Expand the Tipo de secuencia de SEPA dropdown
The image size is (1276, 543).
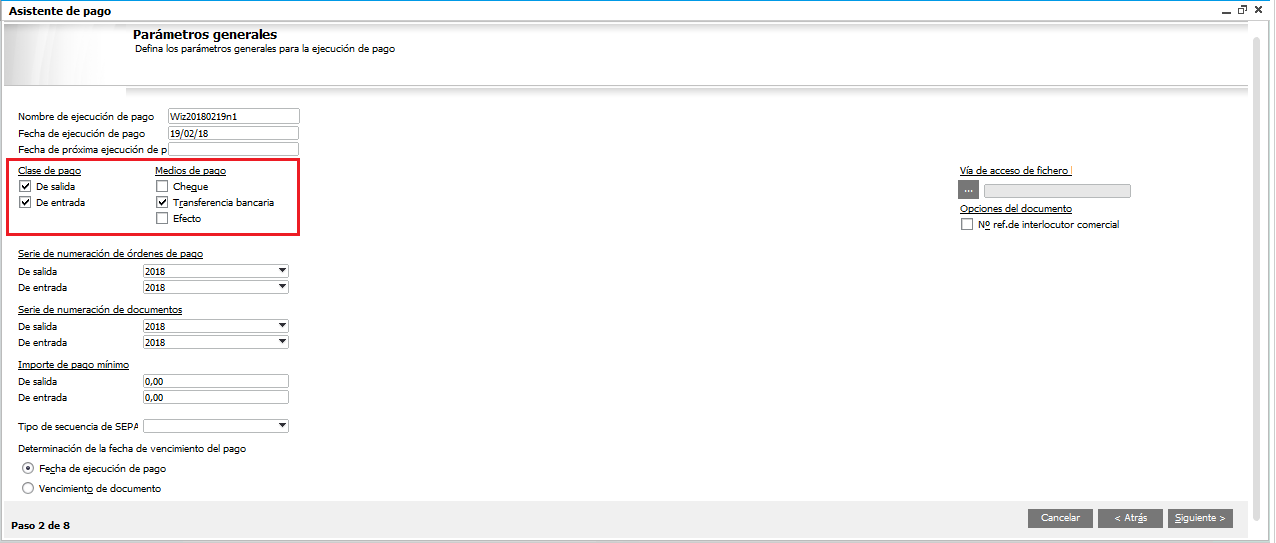click(282, 426)
